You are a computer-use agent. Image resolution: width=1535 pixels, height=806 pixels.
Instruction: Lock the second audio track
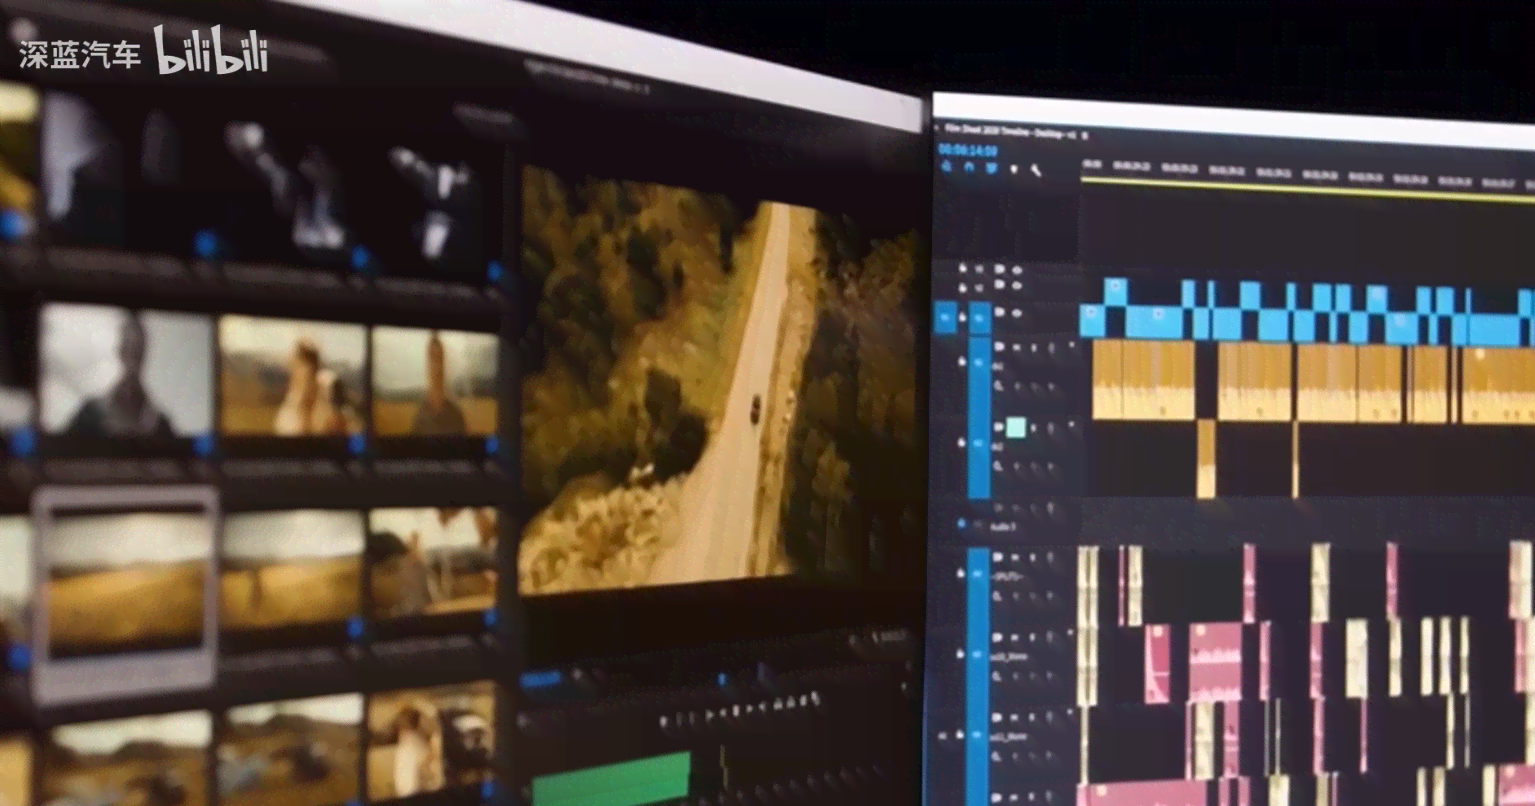[962, 442]
